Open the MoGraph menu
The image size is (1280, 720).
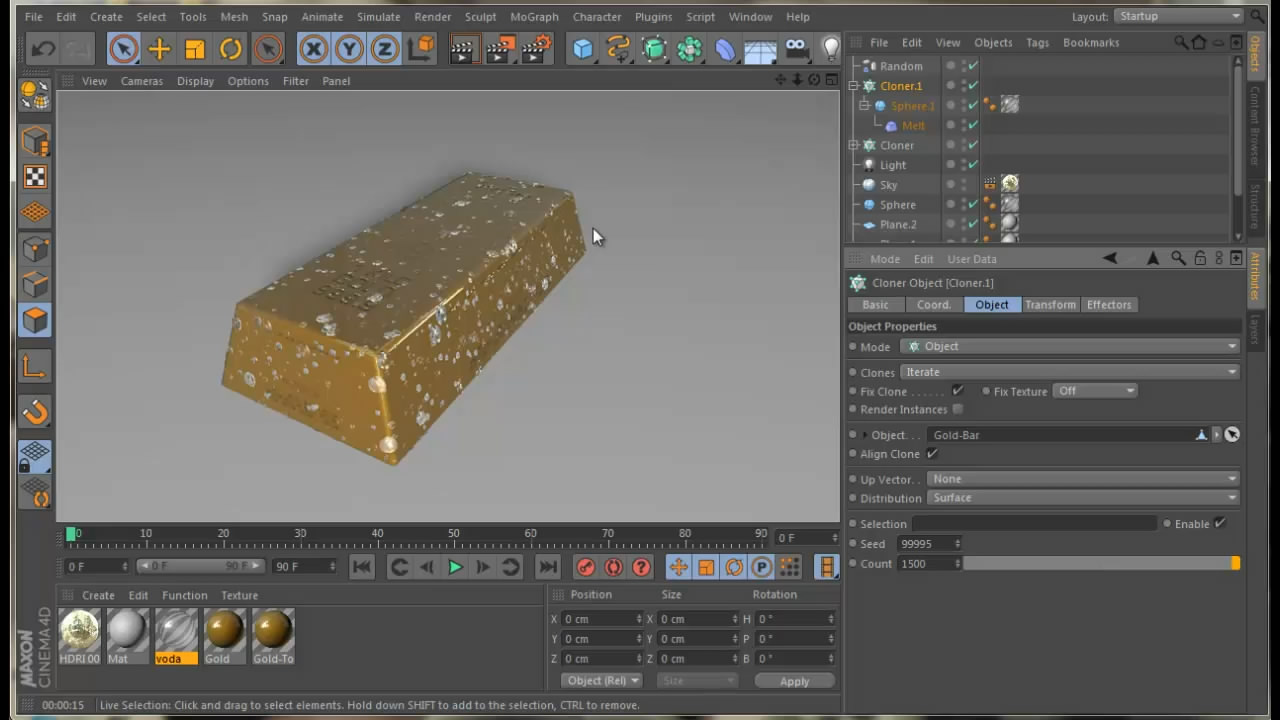pos(534,17)
